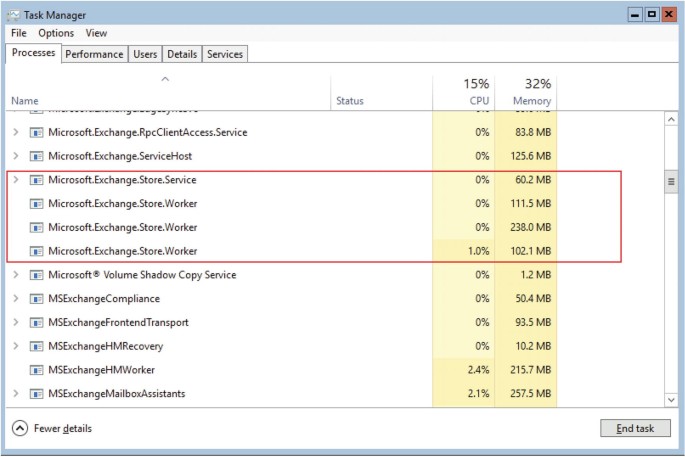Click the 257.5 MB memory value

pyautogui.click(x=530, y=394)
